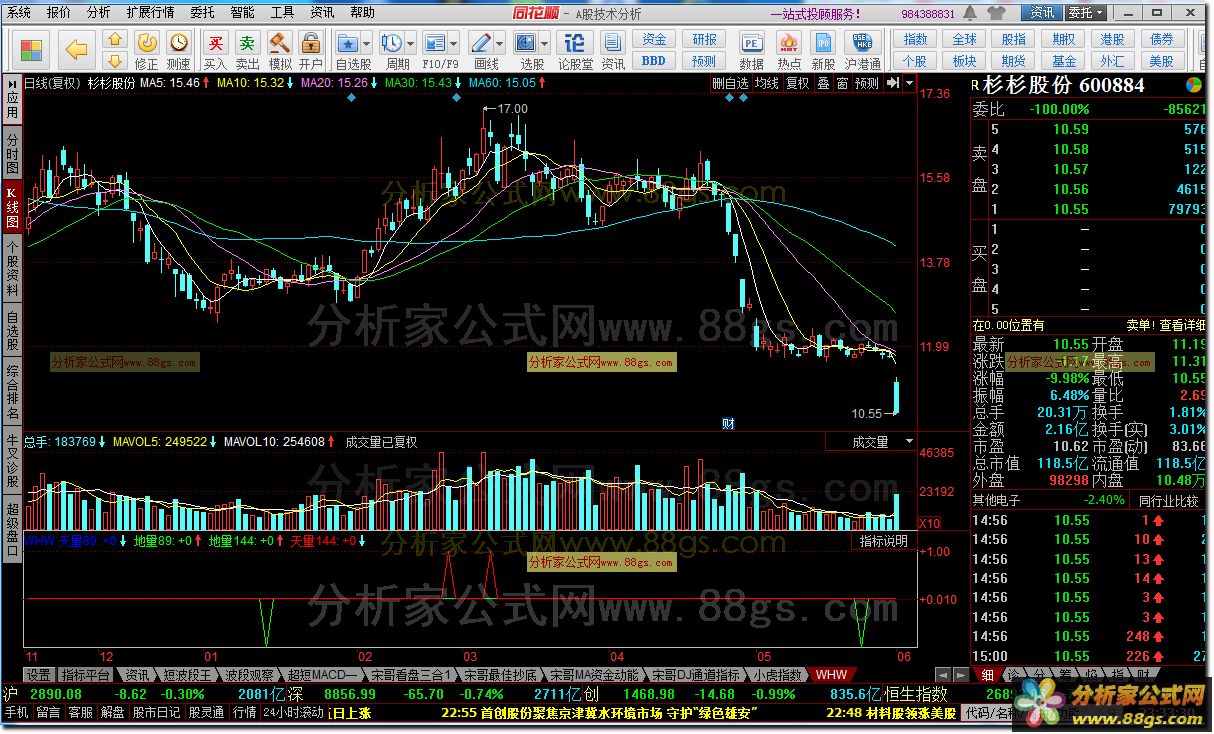
Task: Toggle 预测 forecast on chart
Action: click(867, 84)
